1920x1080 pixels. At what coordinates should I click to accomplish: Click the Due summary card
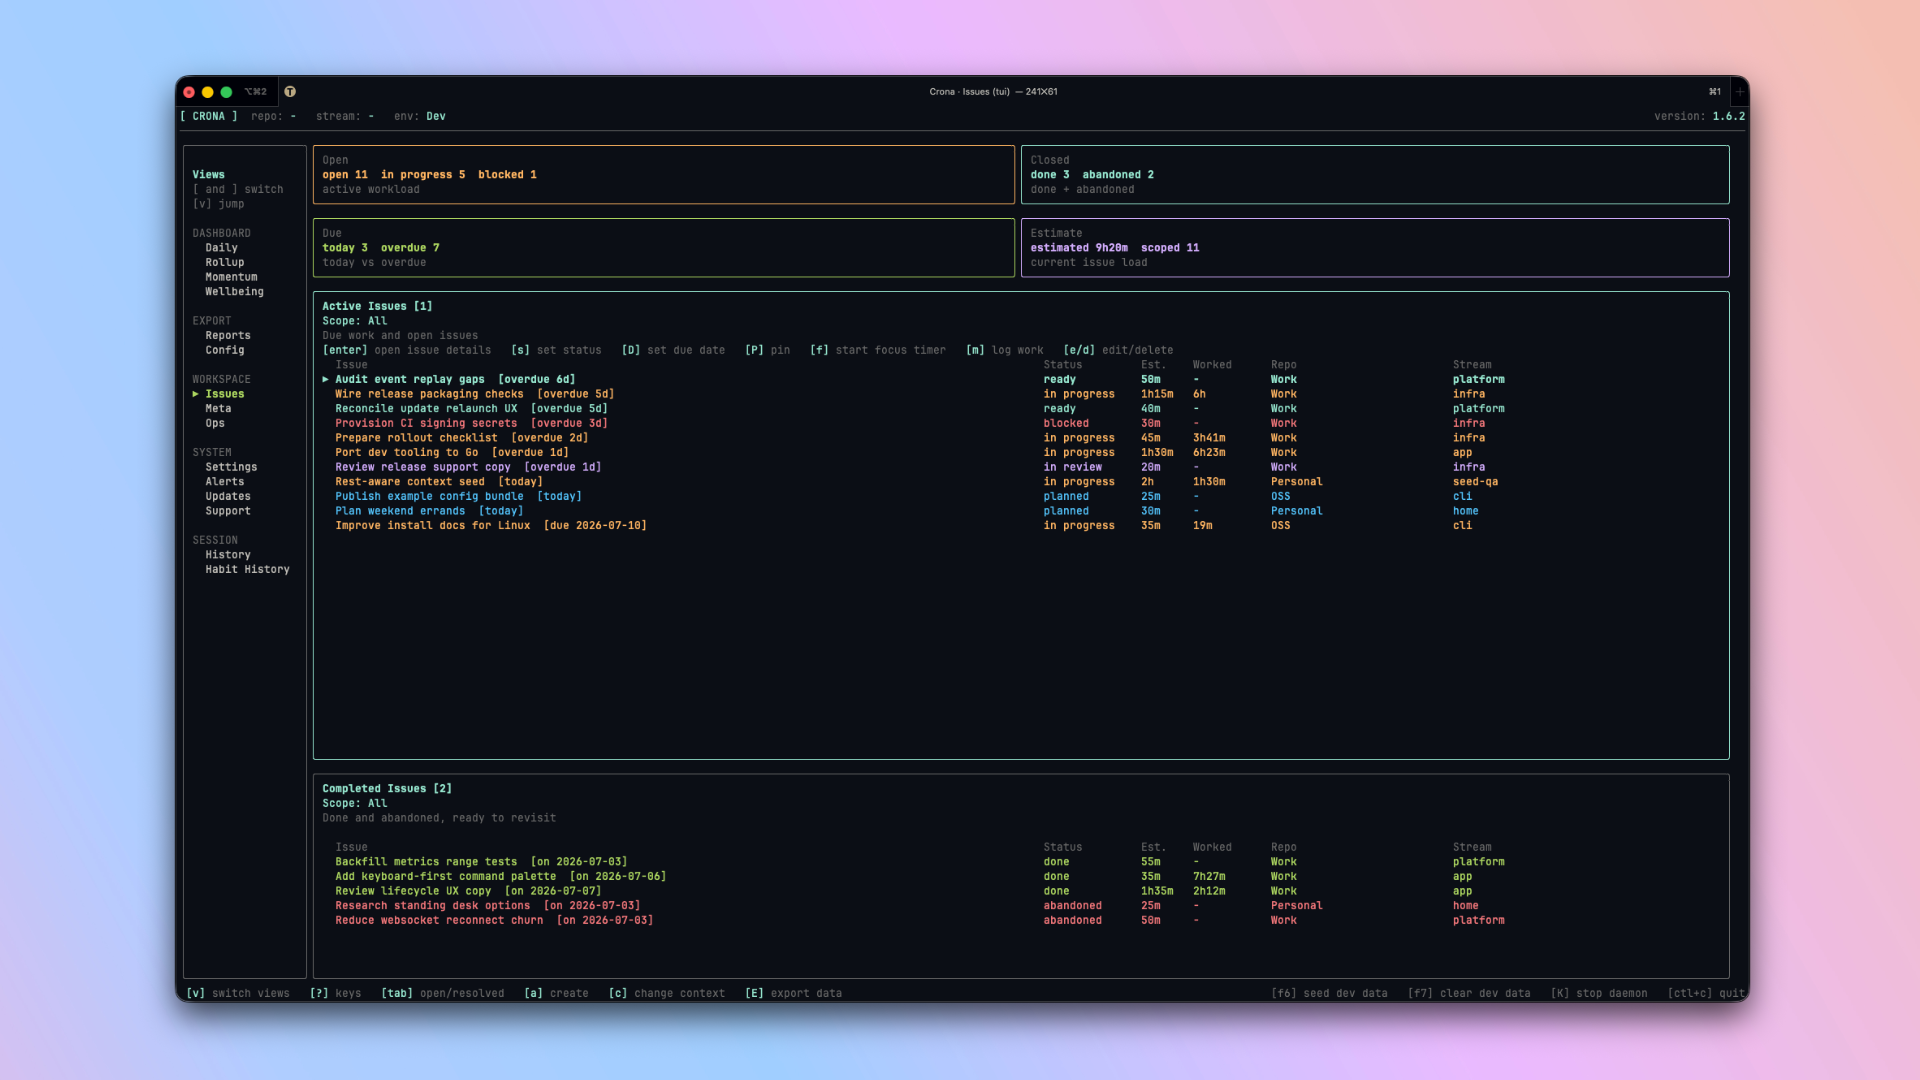664,248
